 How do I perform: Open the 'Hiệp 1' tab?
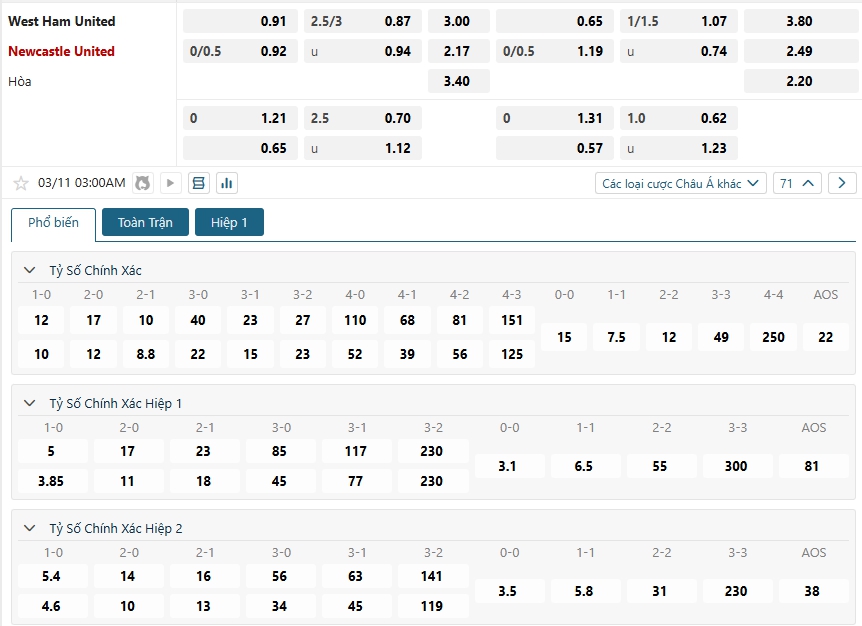click(x=229, y=223)
